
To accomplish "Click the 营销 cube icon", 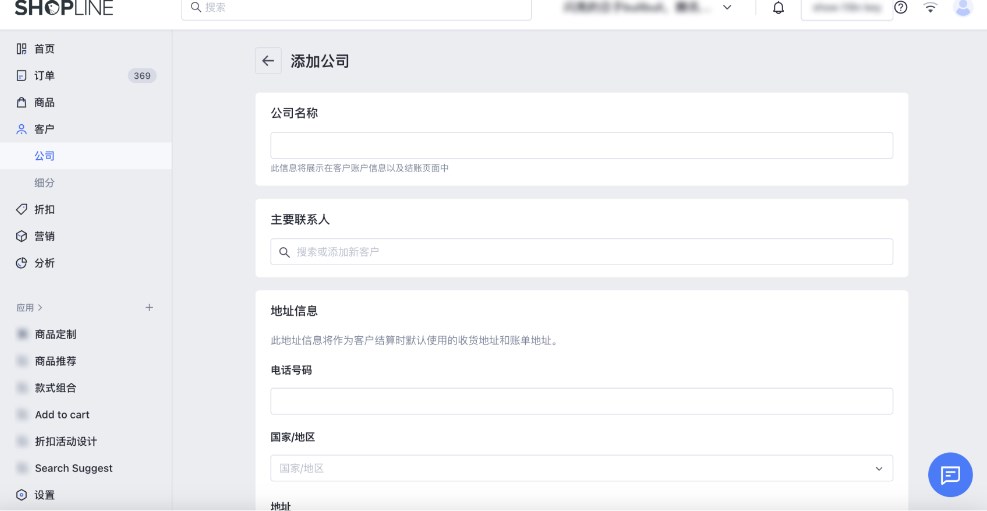I will pyautogui.click(x=21, y=236).
